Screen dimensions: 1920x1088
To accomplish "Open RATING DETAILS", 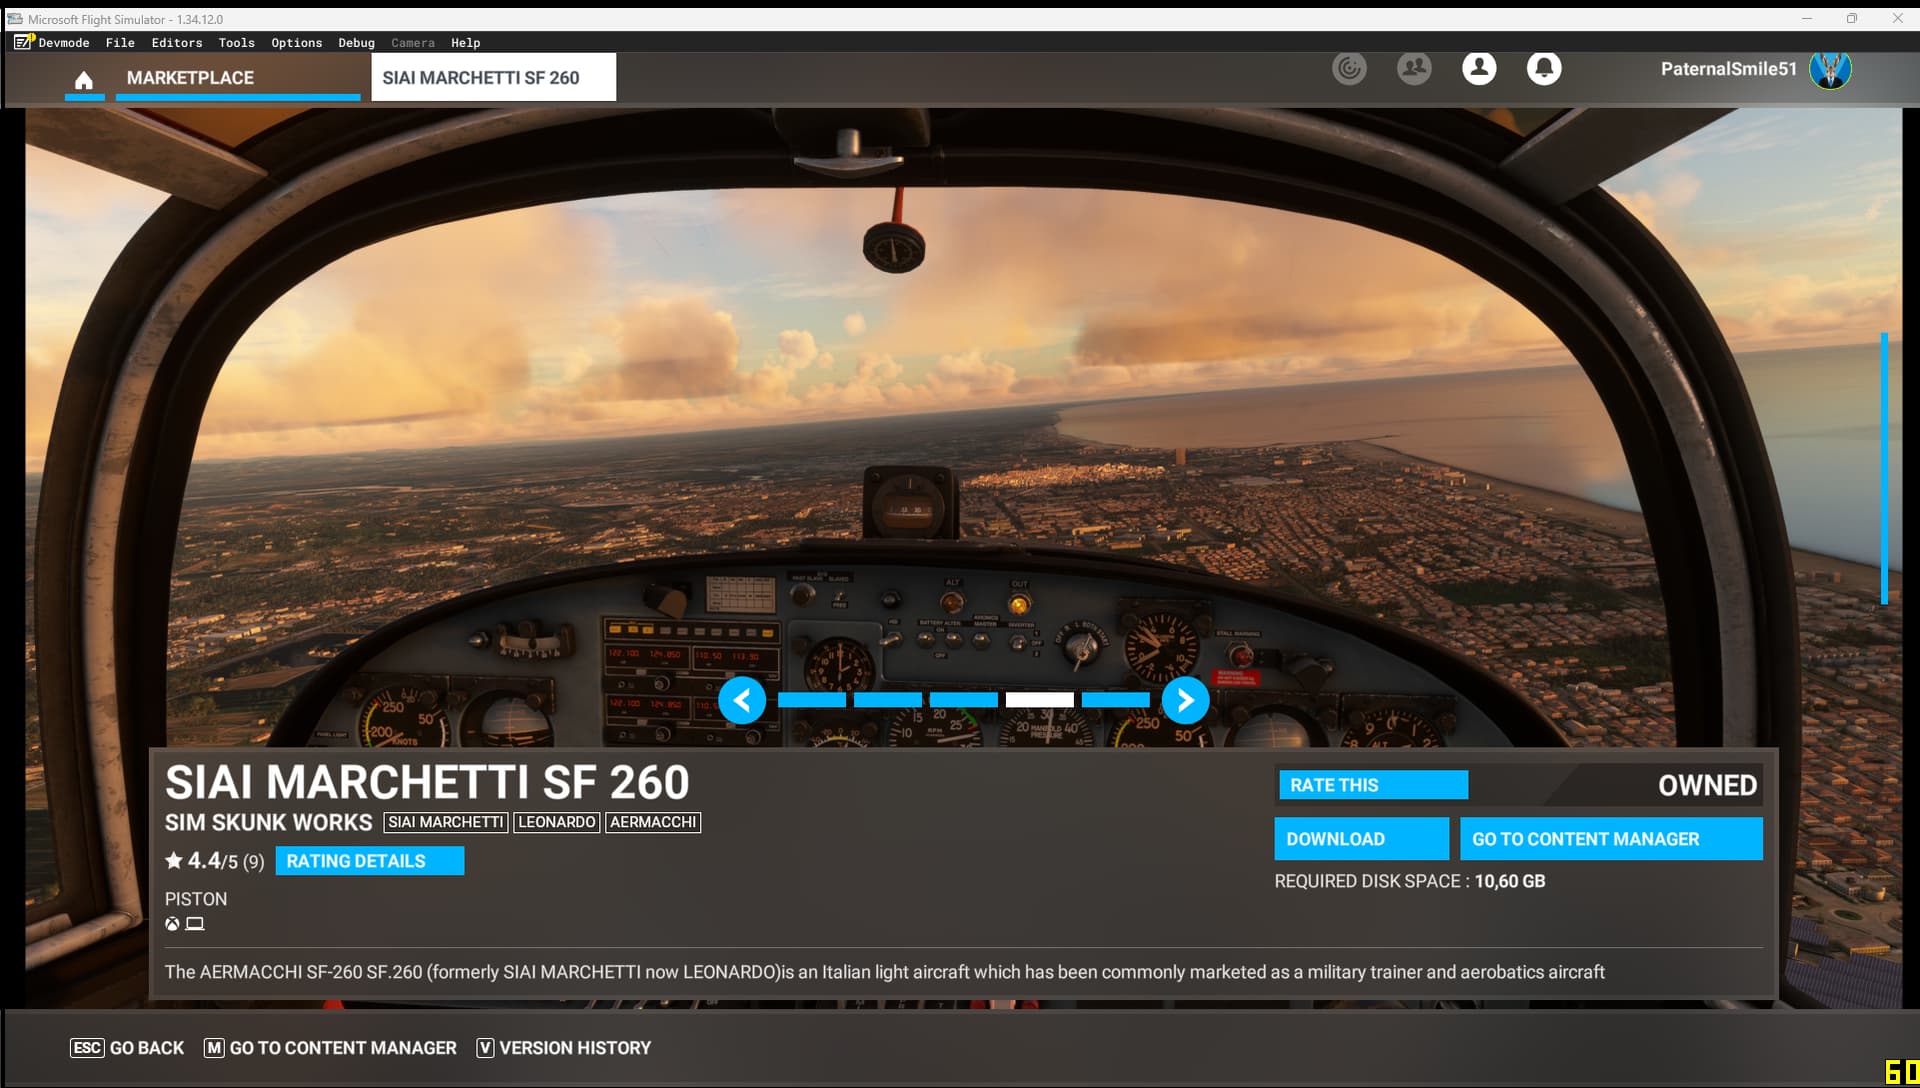I will click(369, 860).
